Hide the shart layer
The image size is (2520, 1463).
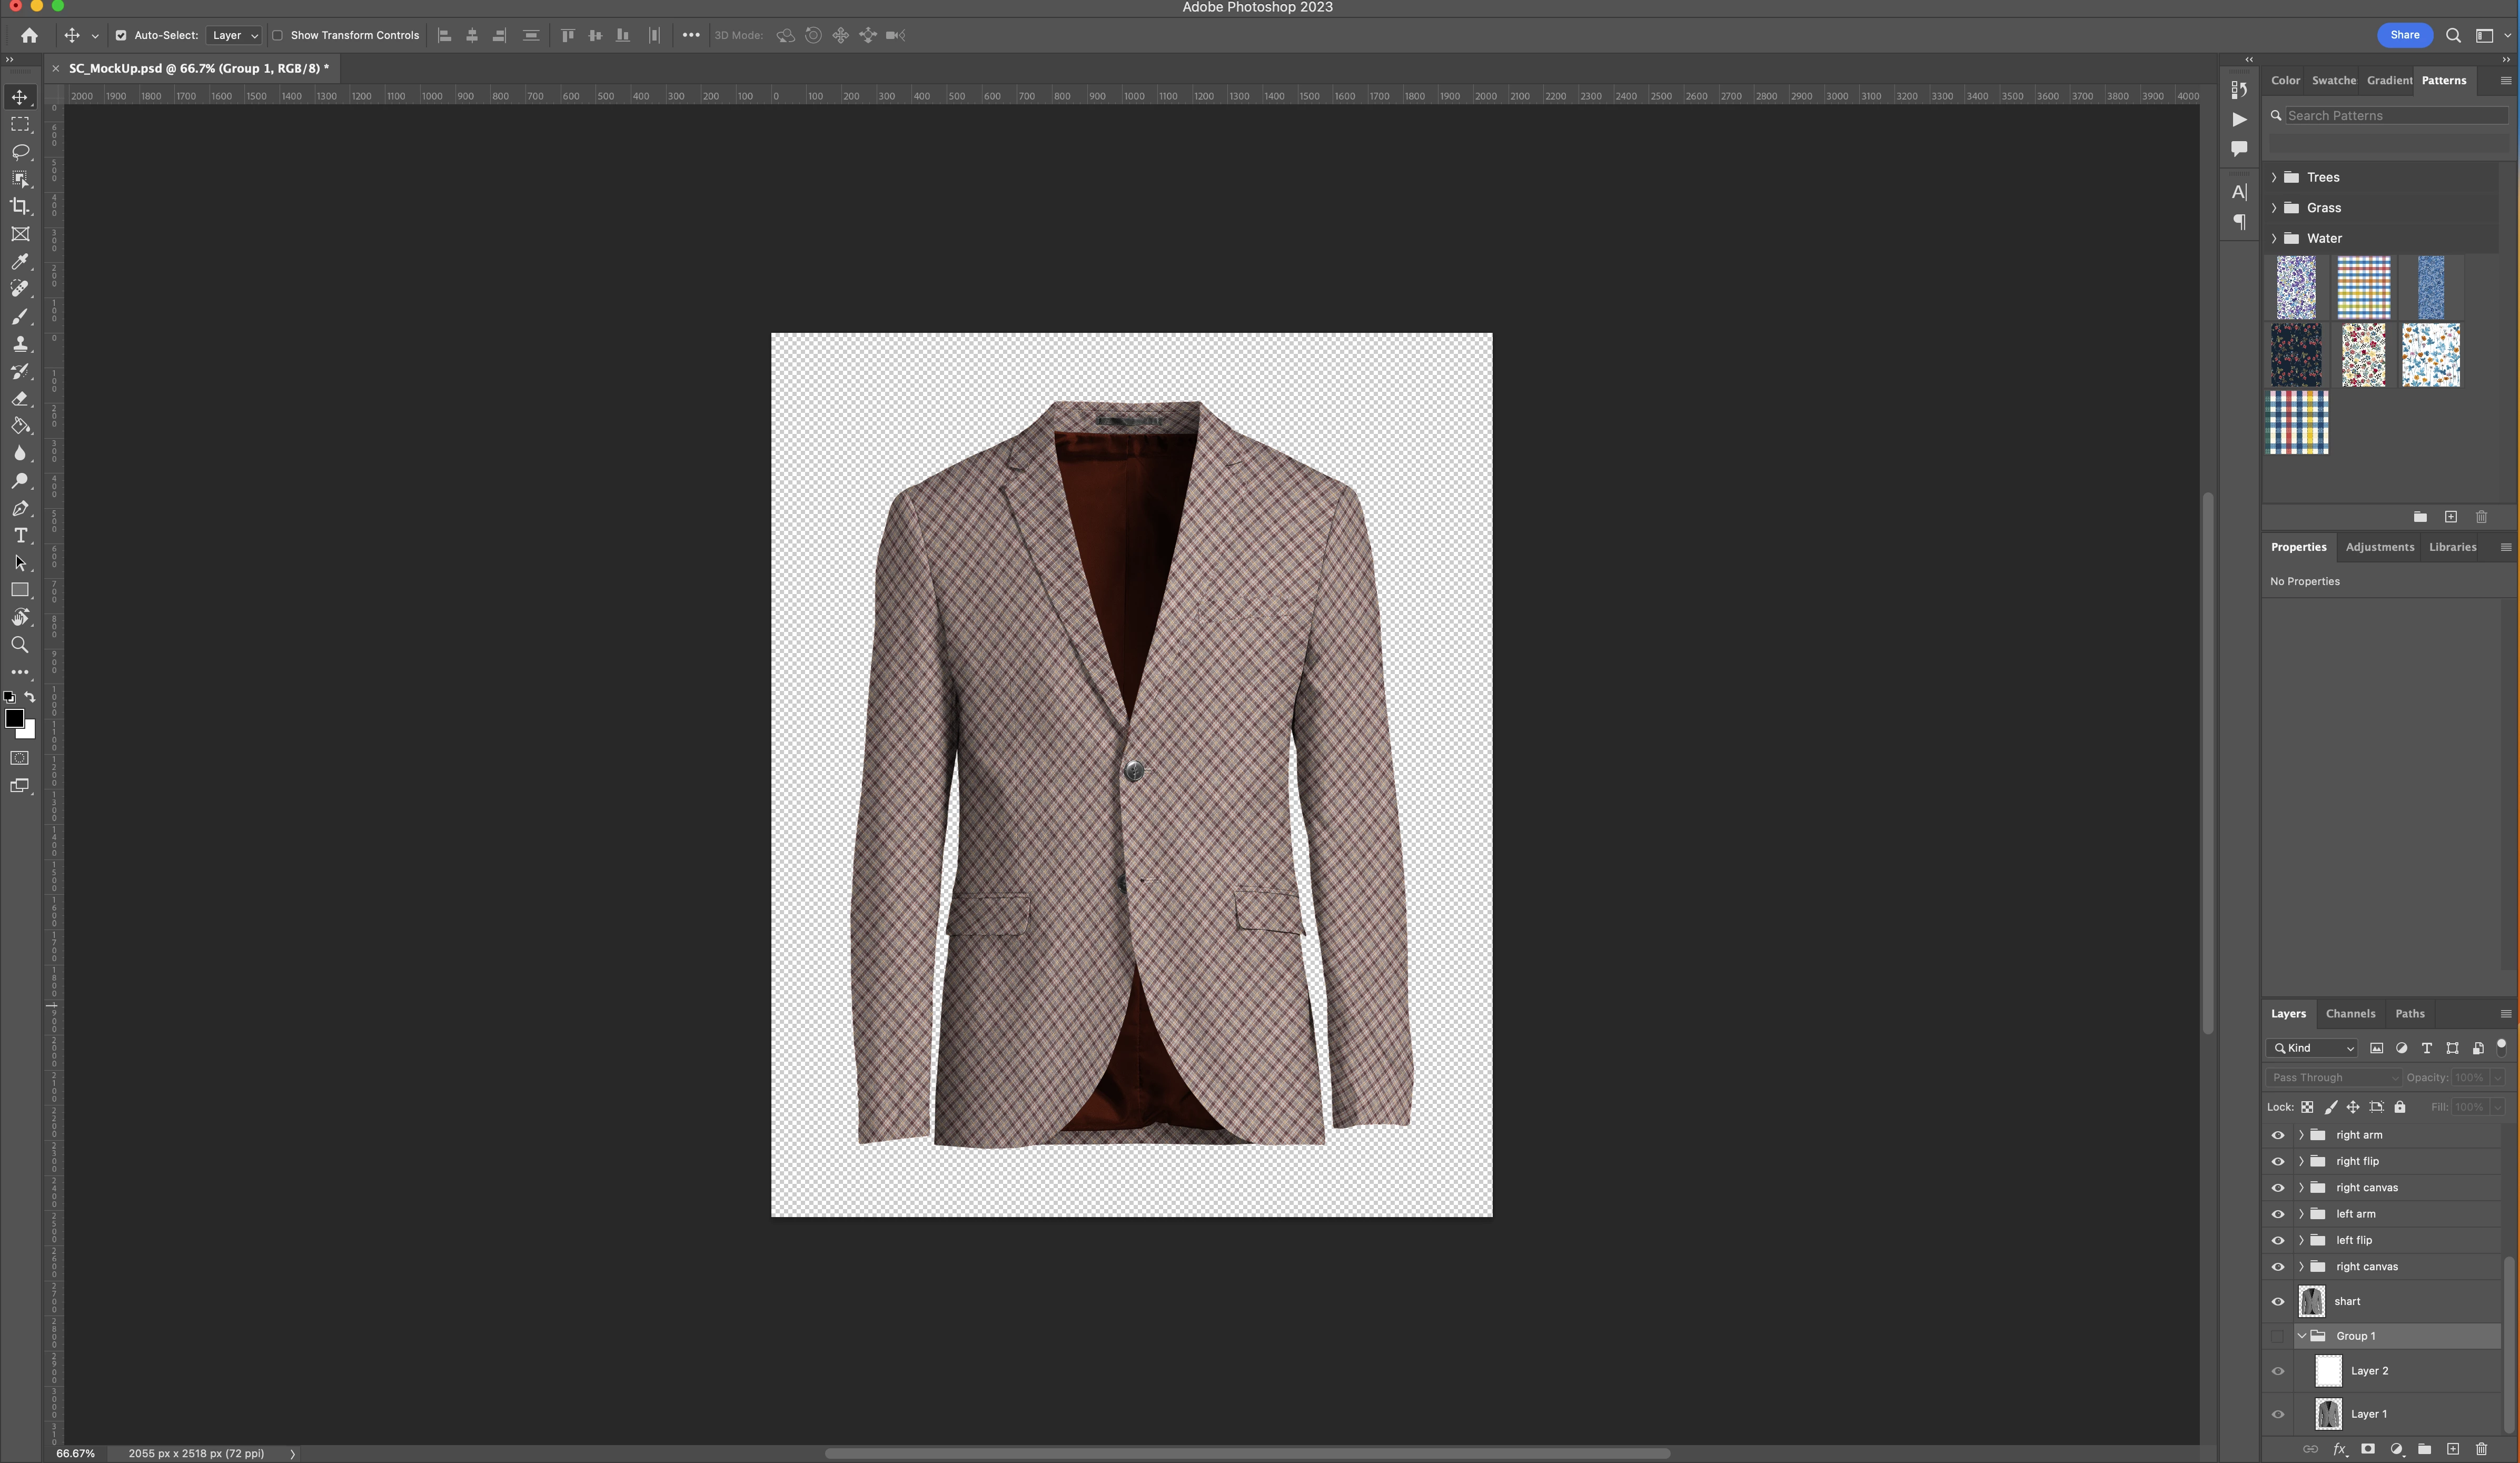[2278, 1301]
